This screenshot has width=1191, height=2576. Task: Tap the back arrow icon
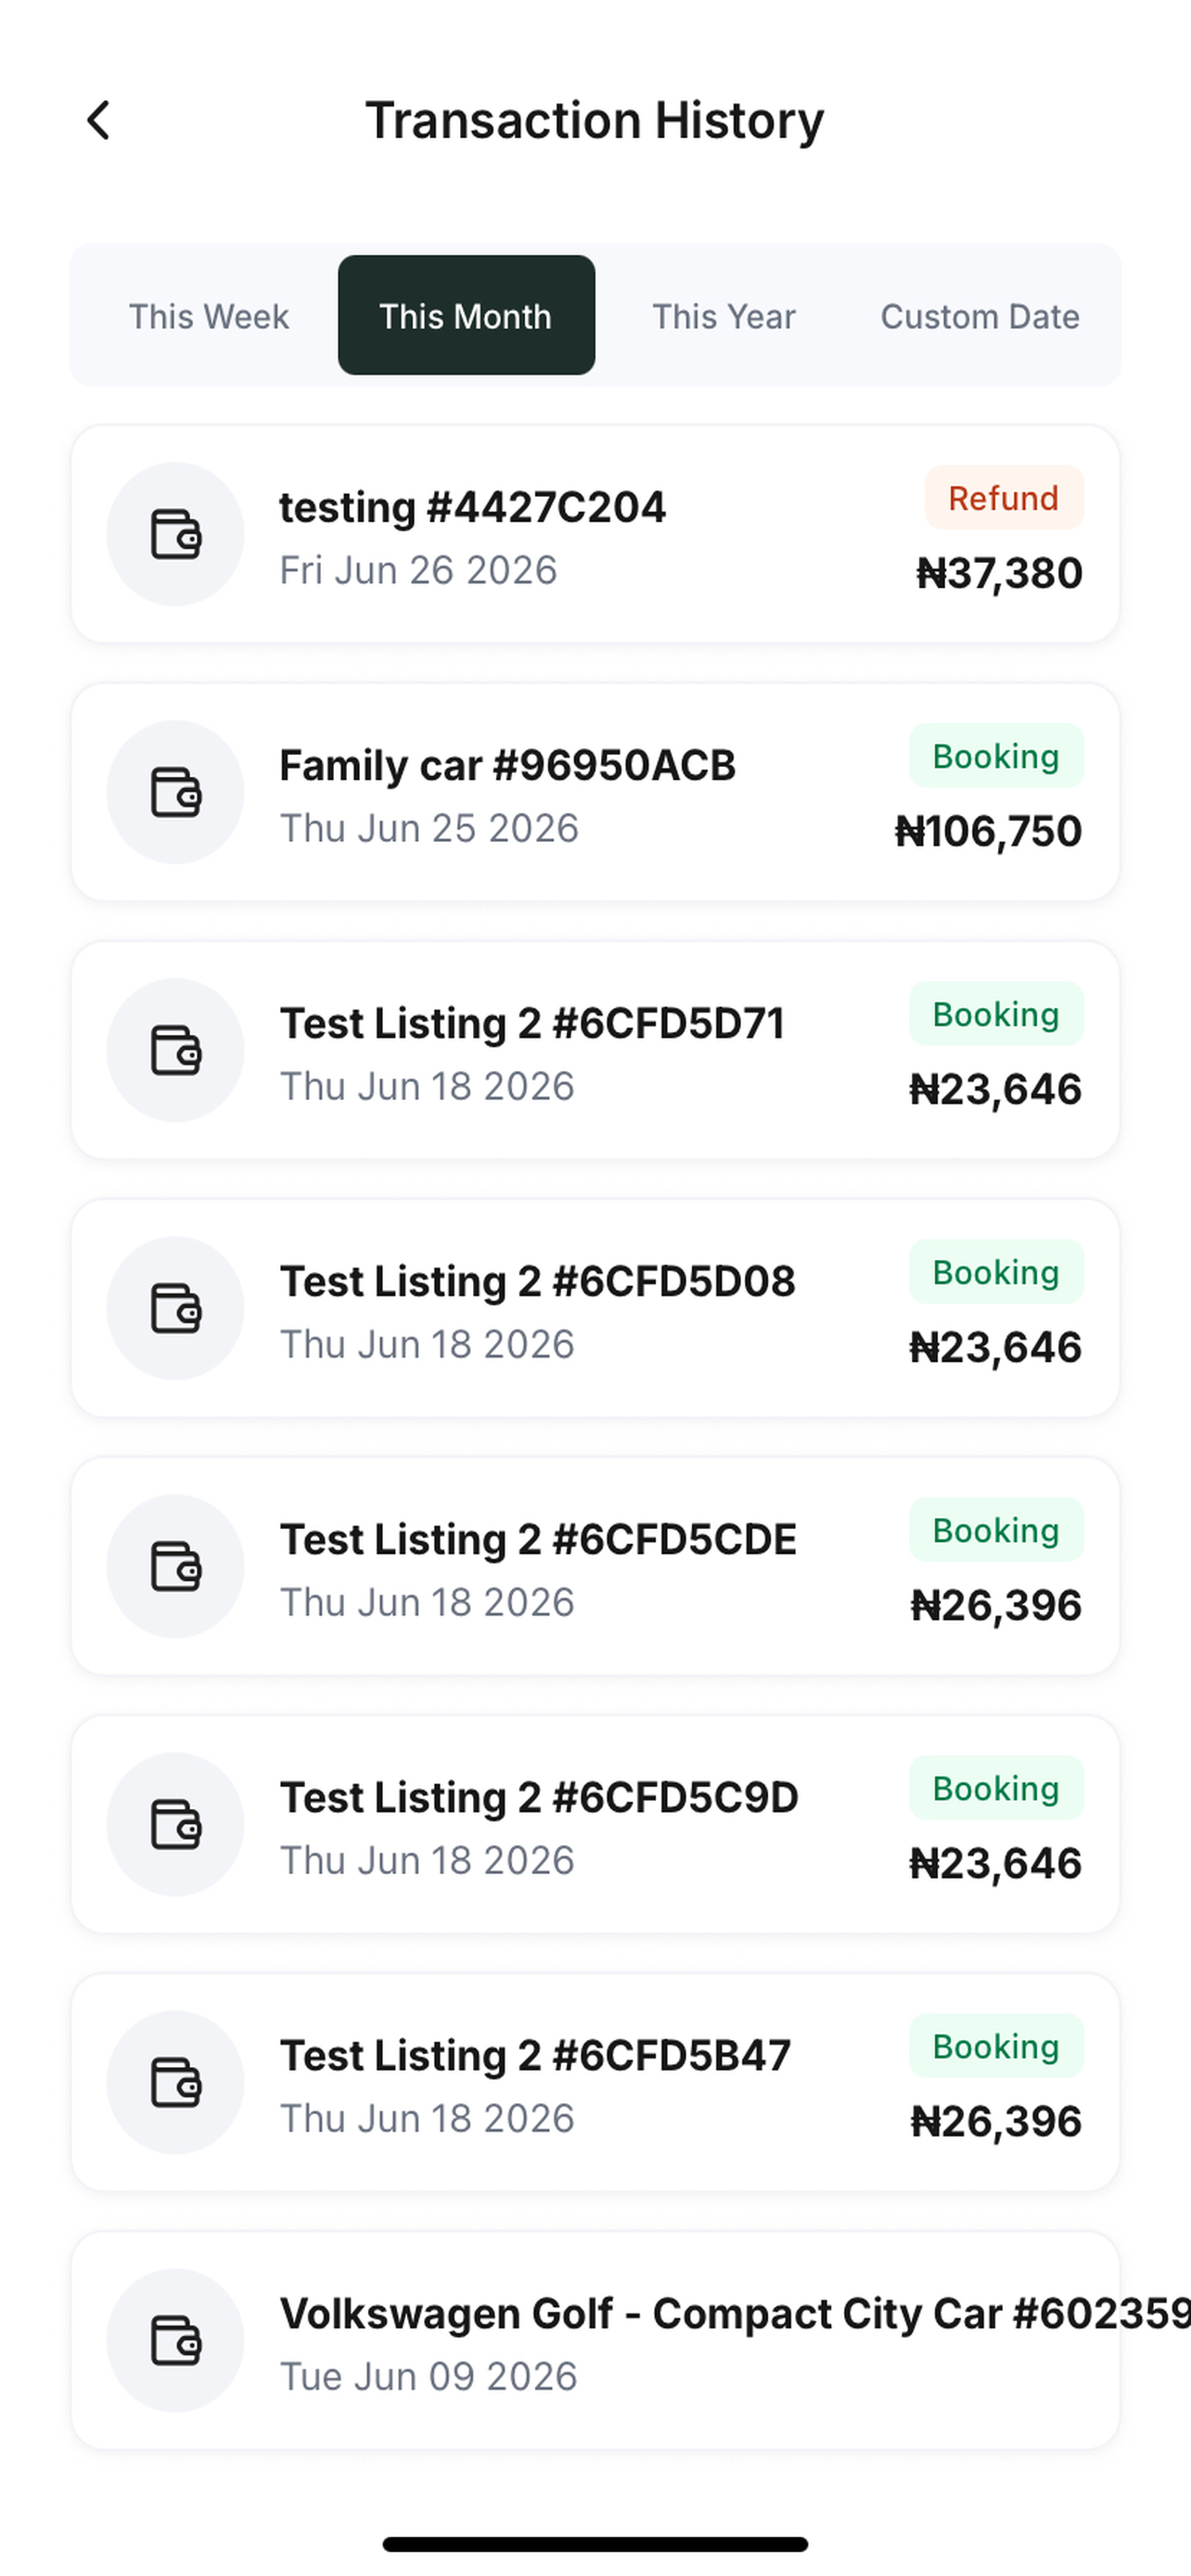point(98,121)
